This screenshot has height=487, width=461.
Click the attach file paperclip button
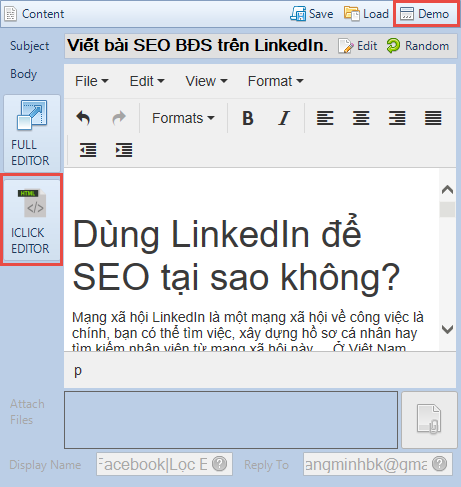click(429, 420)
